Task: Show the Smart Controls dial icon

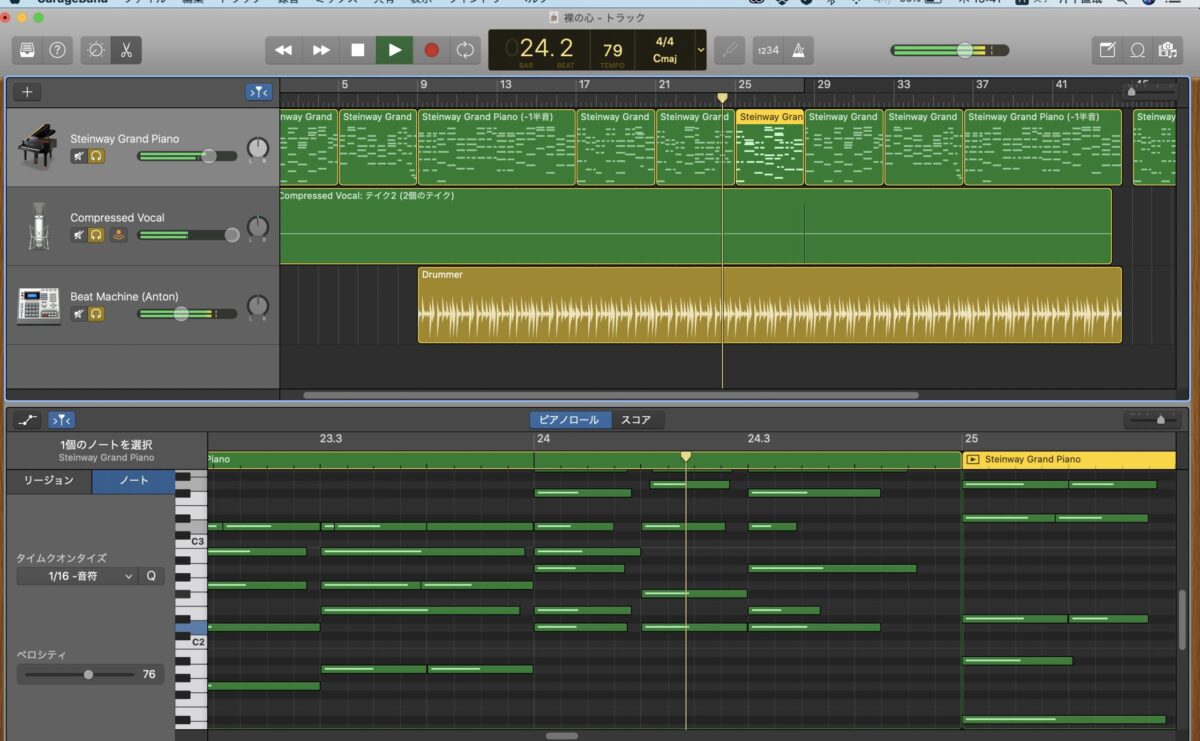Action: [96, 50]
